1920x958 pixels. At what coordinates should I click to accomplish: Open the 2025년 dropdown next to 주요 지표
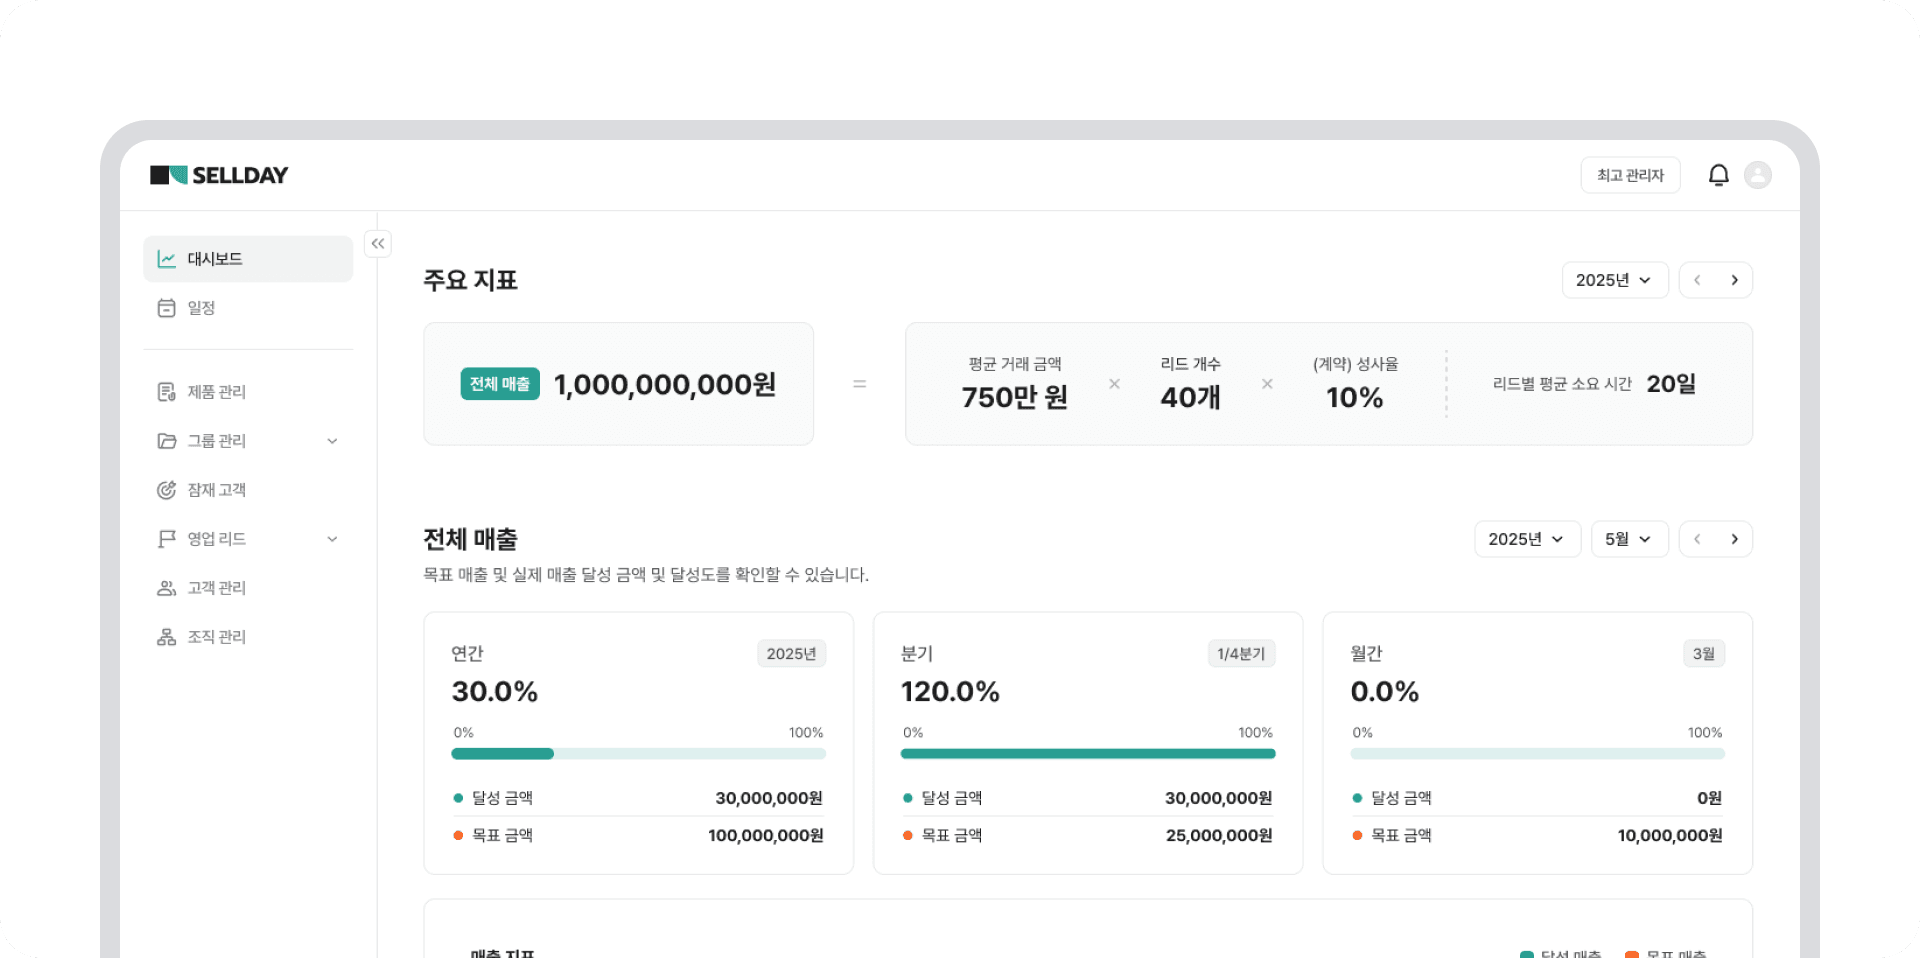[1614, 280]
